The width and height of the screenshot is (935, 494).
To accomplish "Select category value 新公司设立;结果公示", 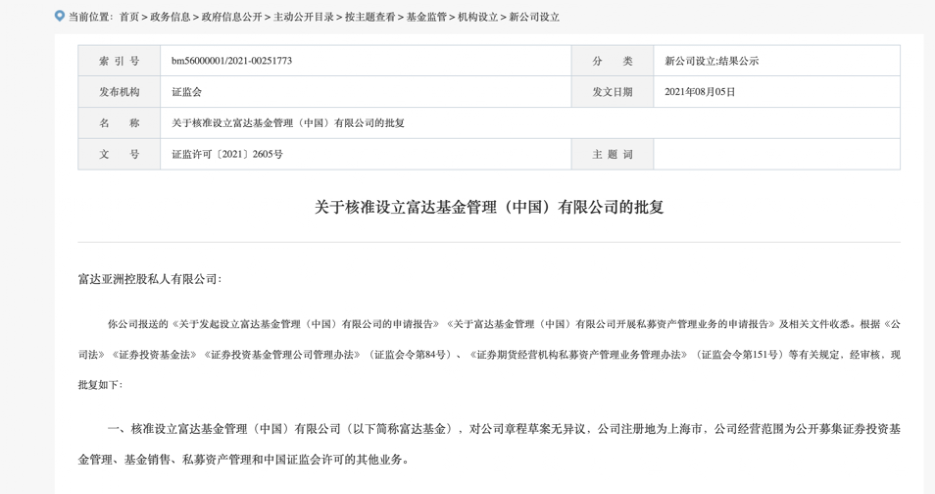I will pos(712,61).
